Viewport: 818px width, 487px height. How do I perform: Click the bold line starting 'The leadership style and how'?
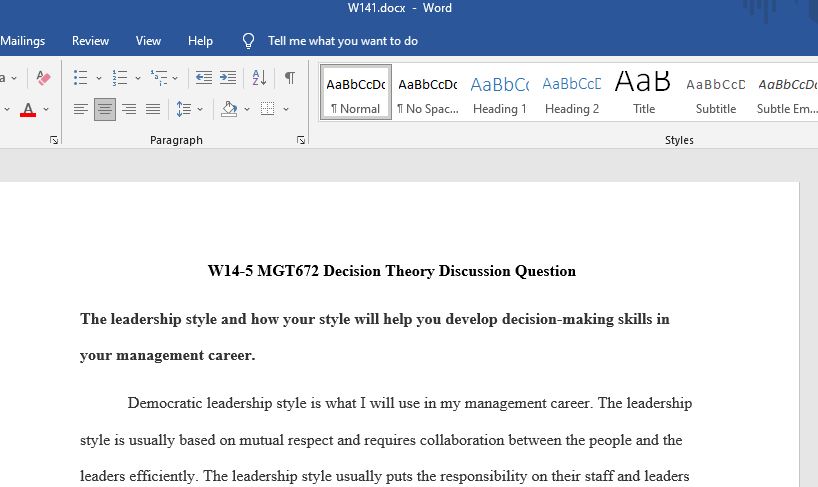(x=375, y=319)
